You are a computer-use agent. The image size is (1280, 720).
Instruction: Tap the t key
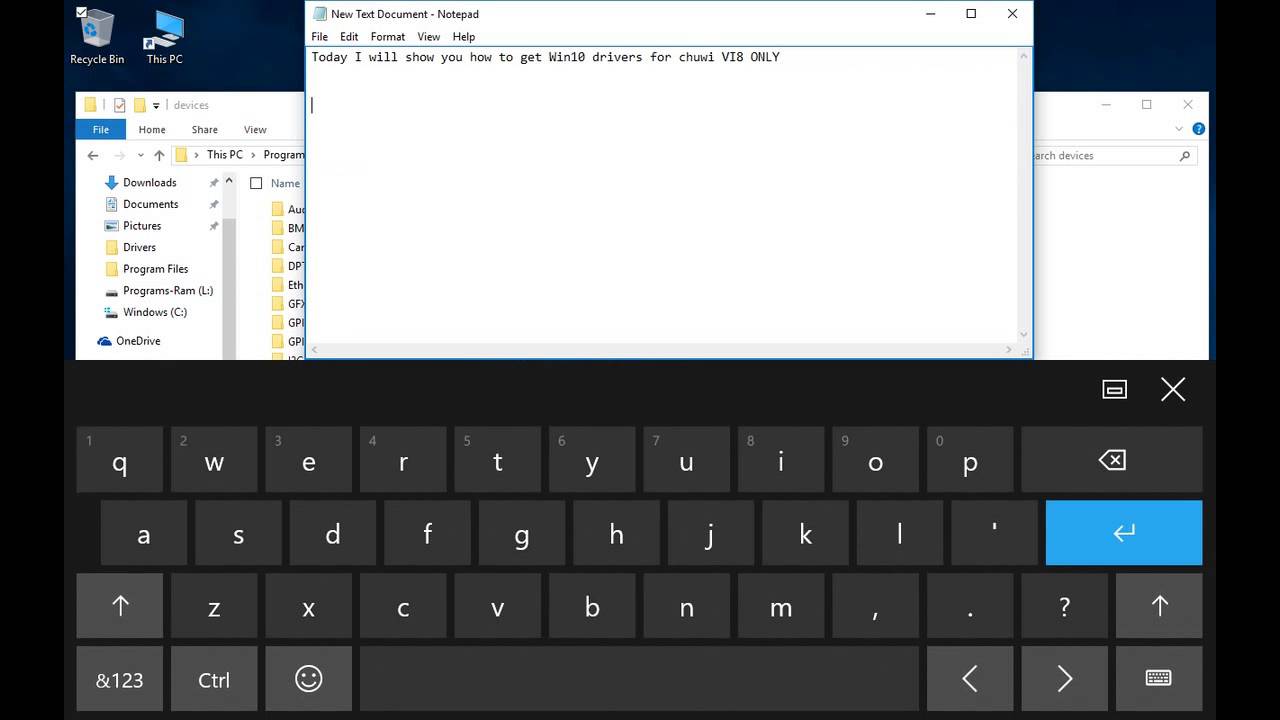(x=497, y=460)
